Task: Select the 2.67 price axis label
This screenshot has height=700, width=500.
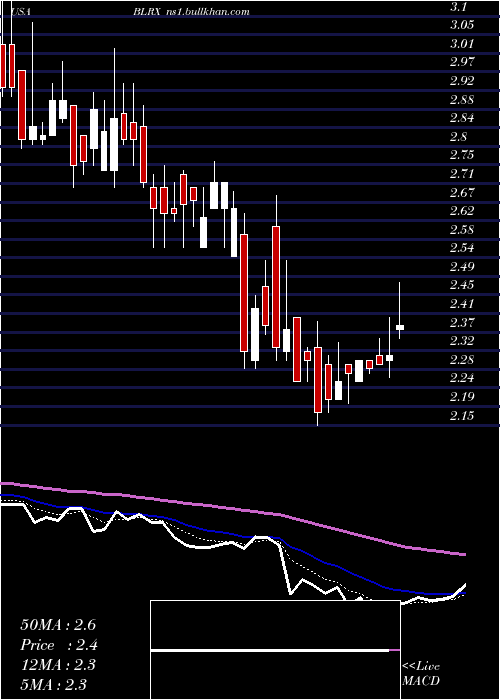Action: [462, 192]
